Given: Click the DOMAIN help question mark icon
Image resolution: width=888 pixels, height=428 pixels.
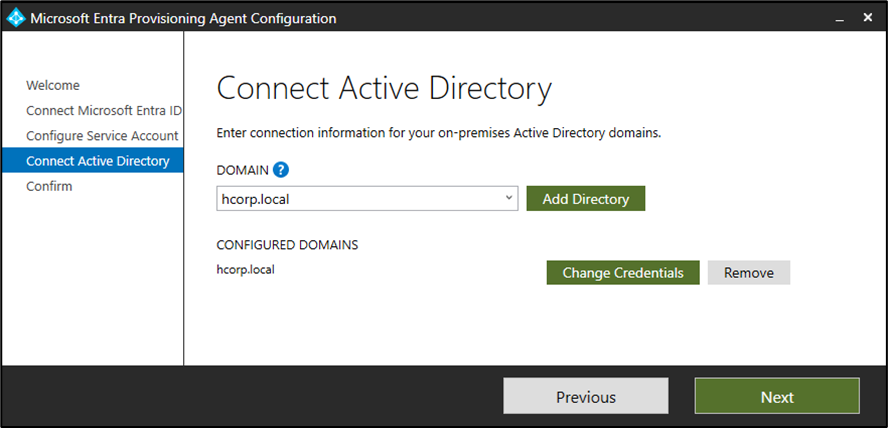Looking at the screenshot, I should click(281, 170).
